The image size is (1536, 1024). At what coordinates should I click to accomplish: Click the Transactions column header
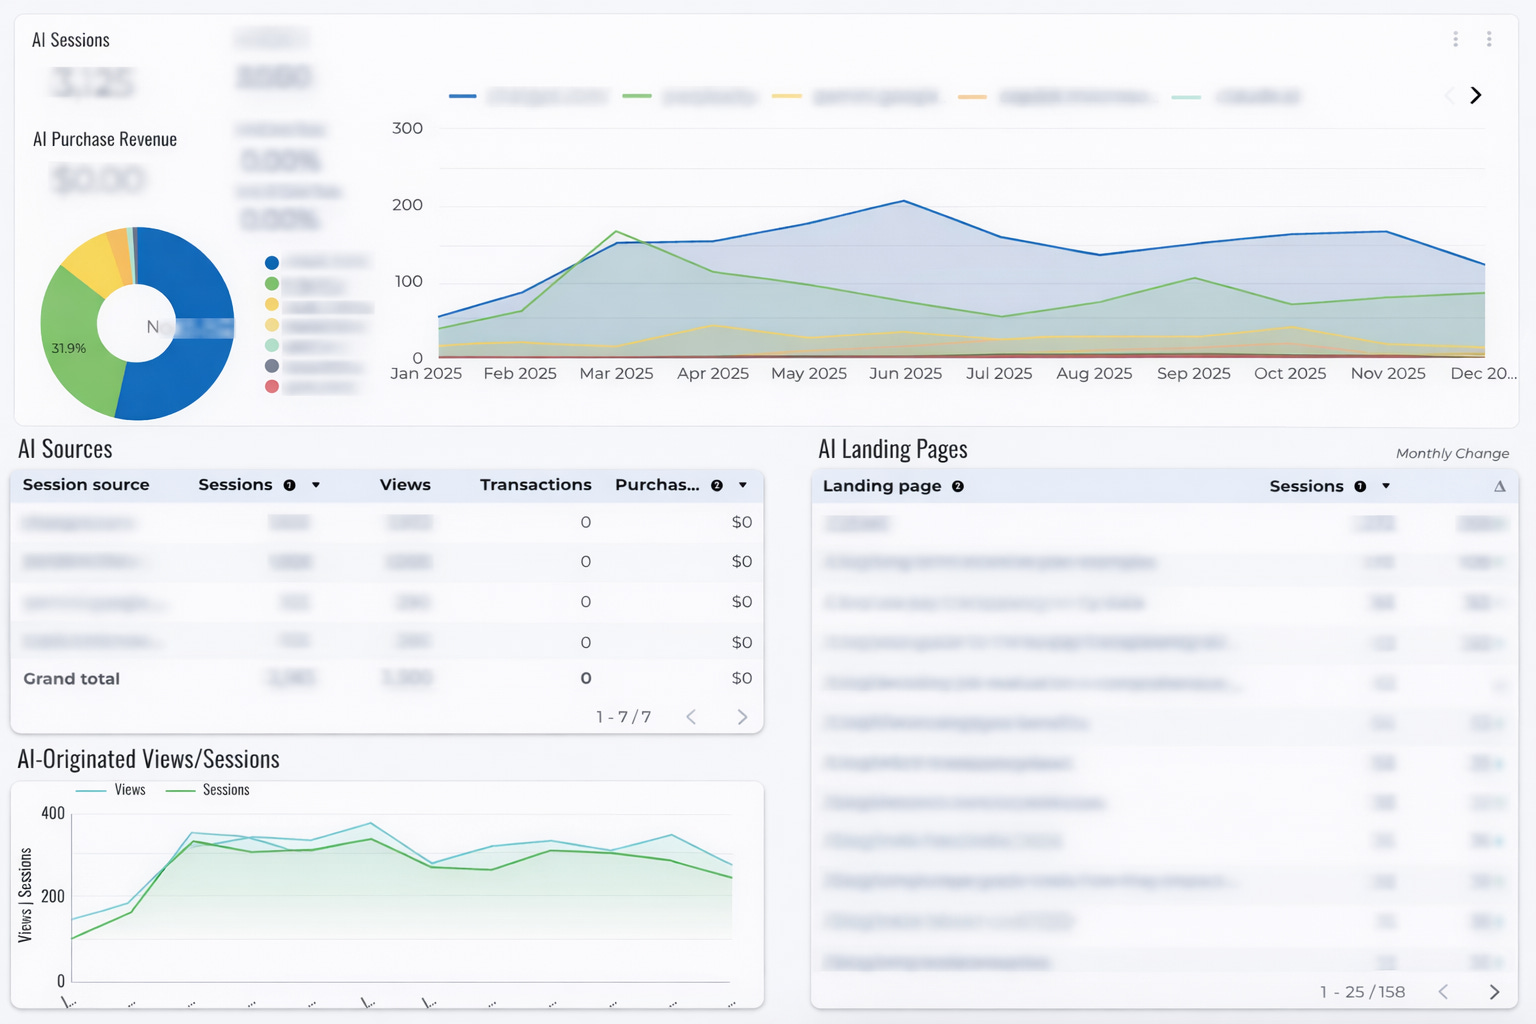pos(535,485)
